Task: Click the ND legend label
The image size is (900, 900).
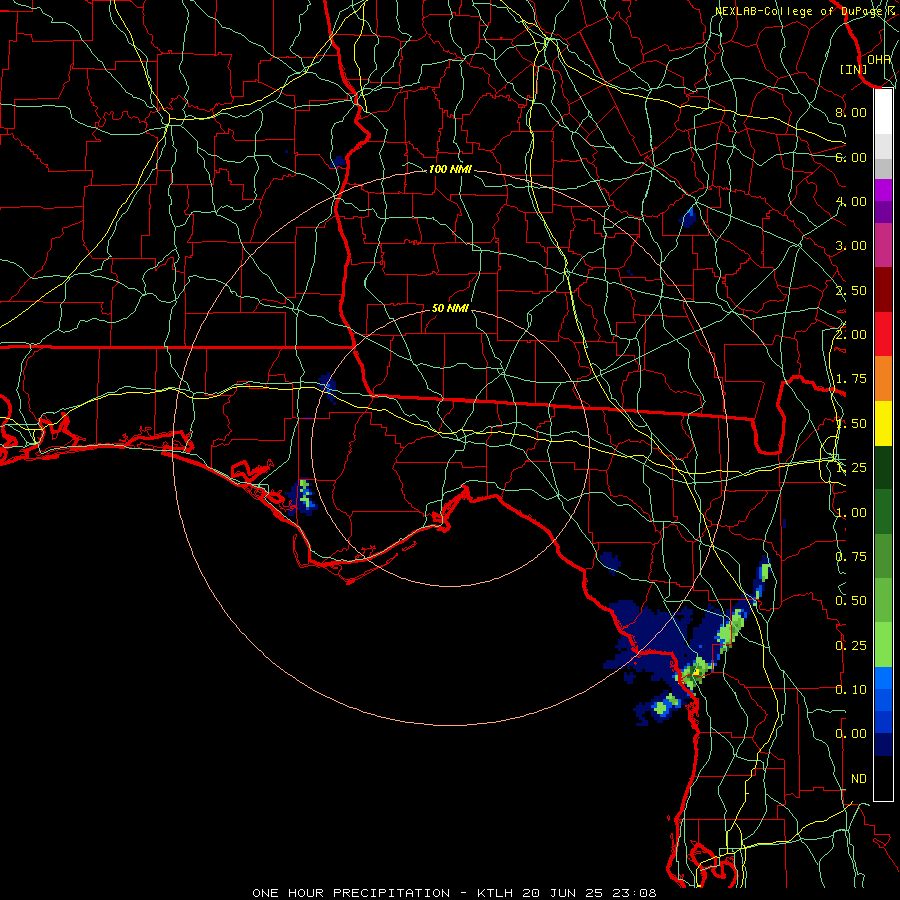Action: (x=859, y=779)
